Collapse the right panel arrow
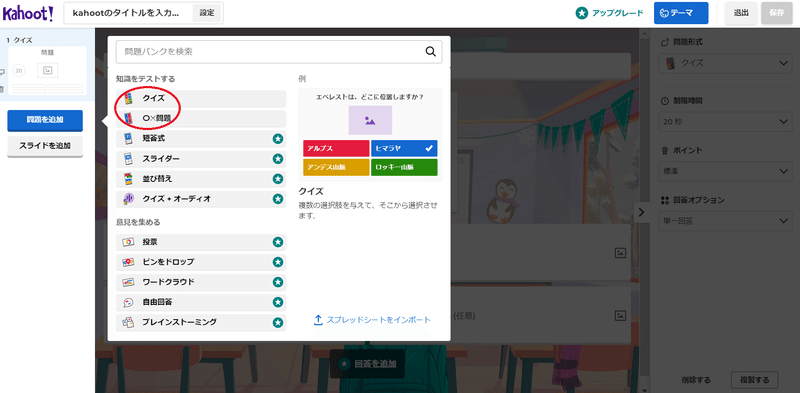This screenshot has width=800, height=393. [x=641, y=212]
